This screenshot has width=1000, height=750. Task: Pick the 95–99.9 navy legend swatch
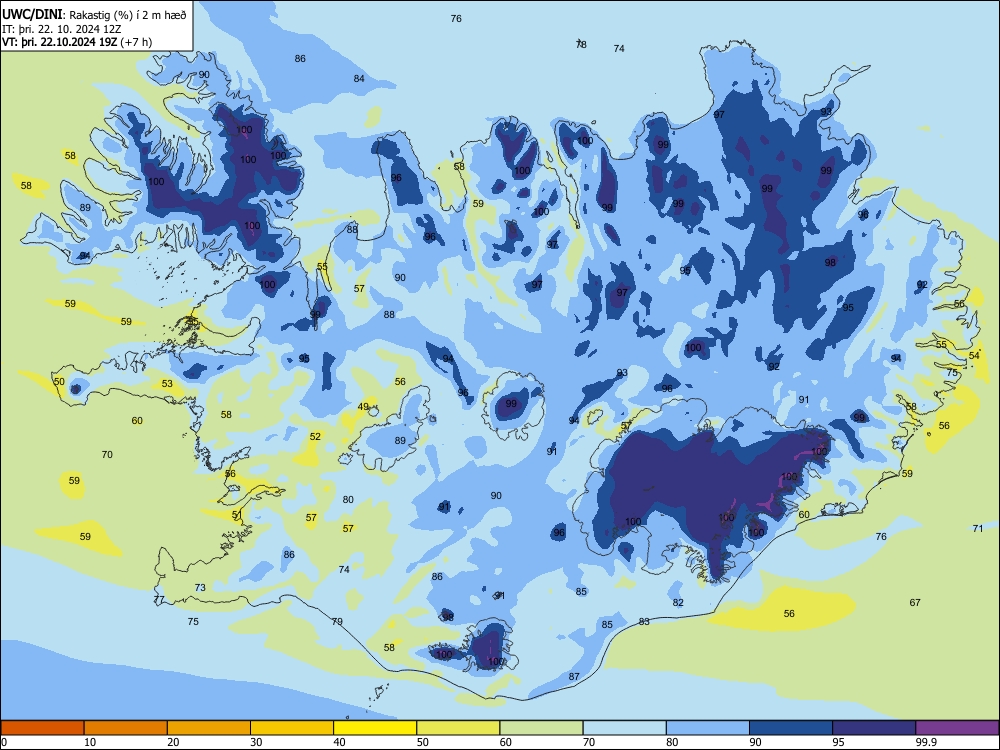(x=874, y=728)
